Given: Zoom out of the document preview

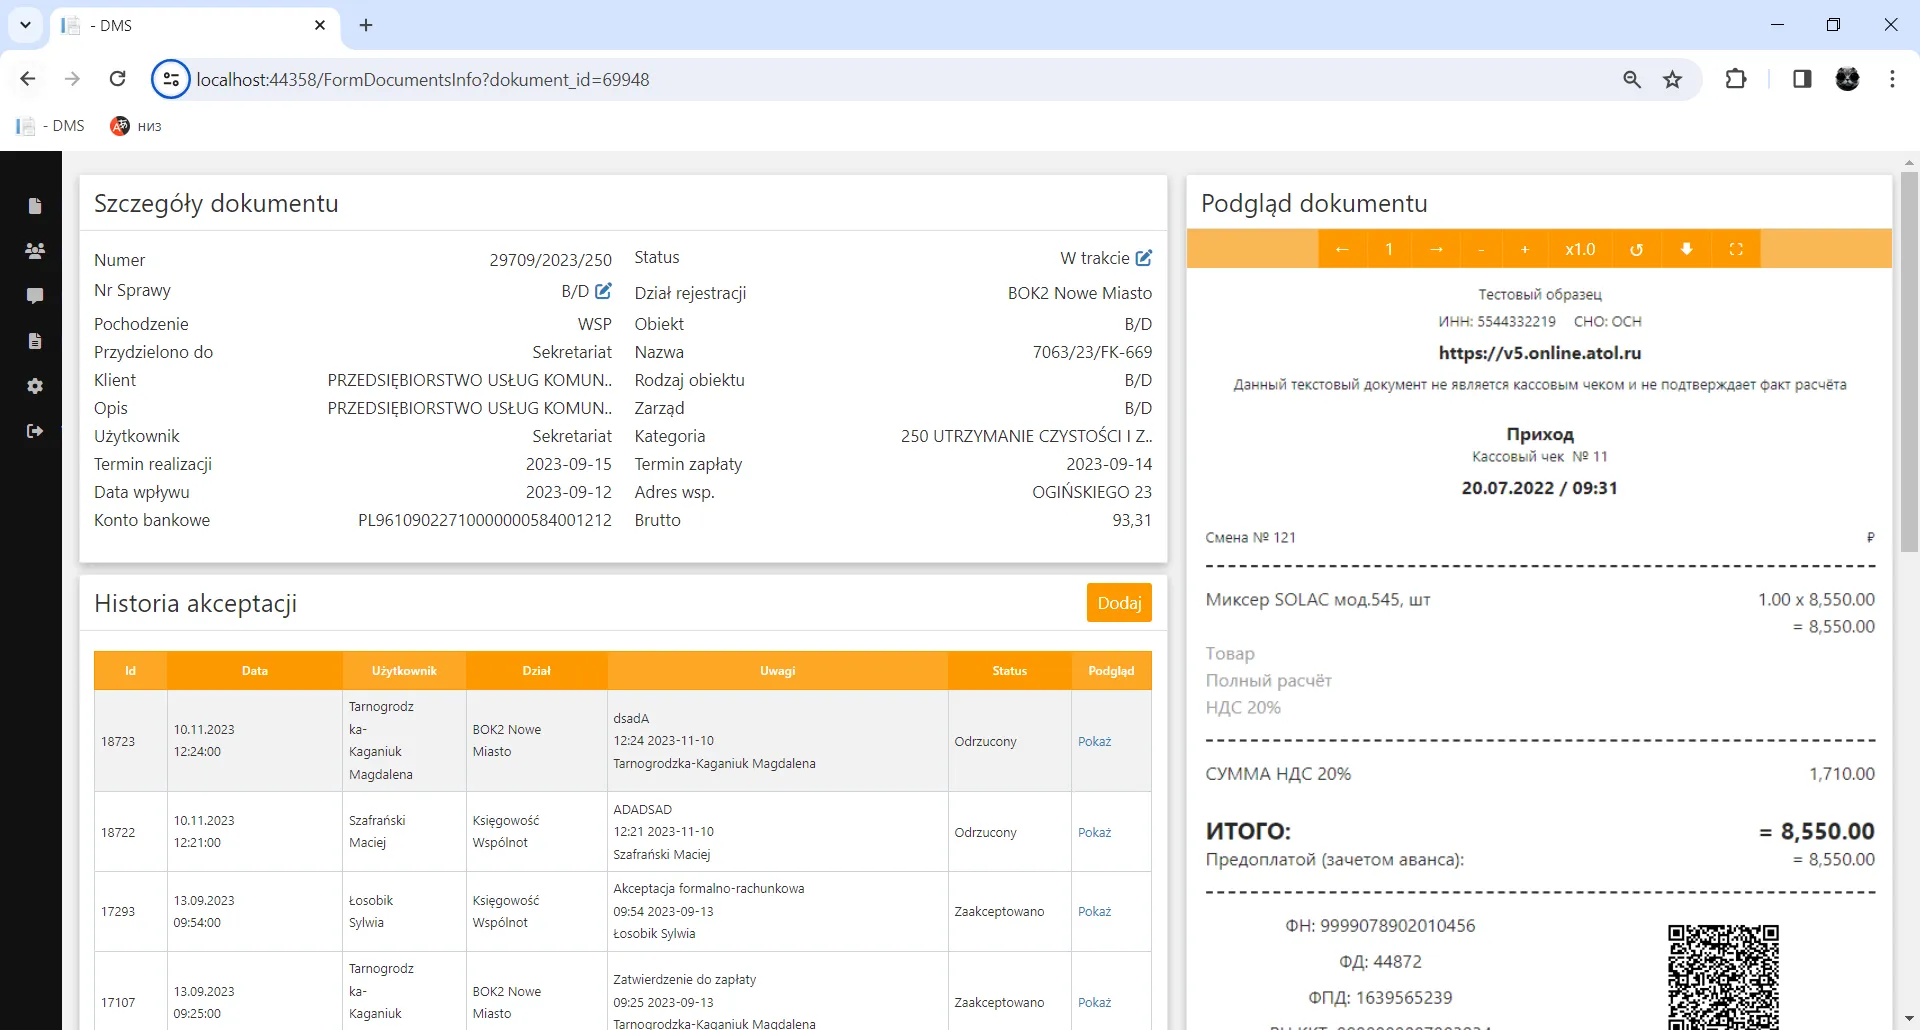Looking at the screenshot, I should click(x=1481, y=249).
